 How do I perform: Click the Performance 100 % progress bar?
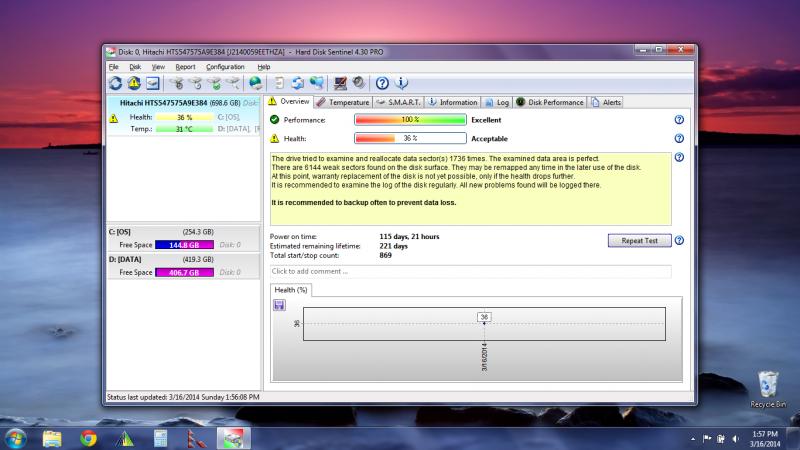click(x=410, y=119)
